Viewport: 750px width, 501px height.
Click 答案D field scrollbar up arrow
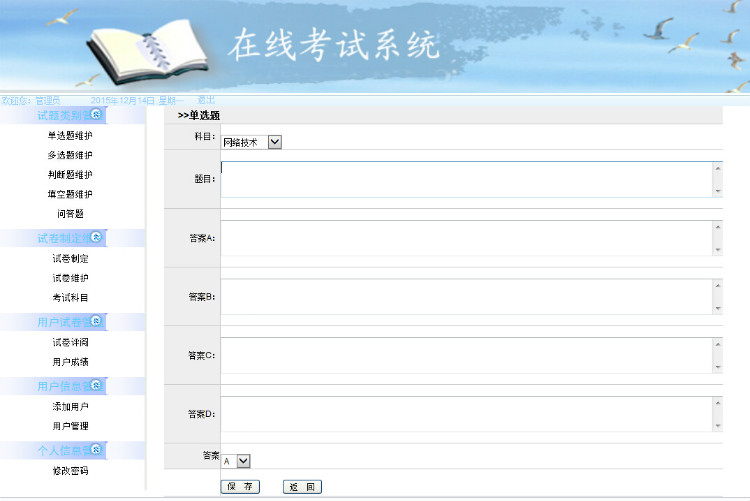(x=717, y=403)
